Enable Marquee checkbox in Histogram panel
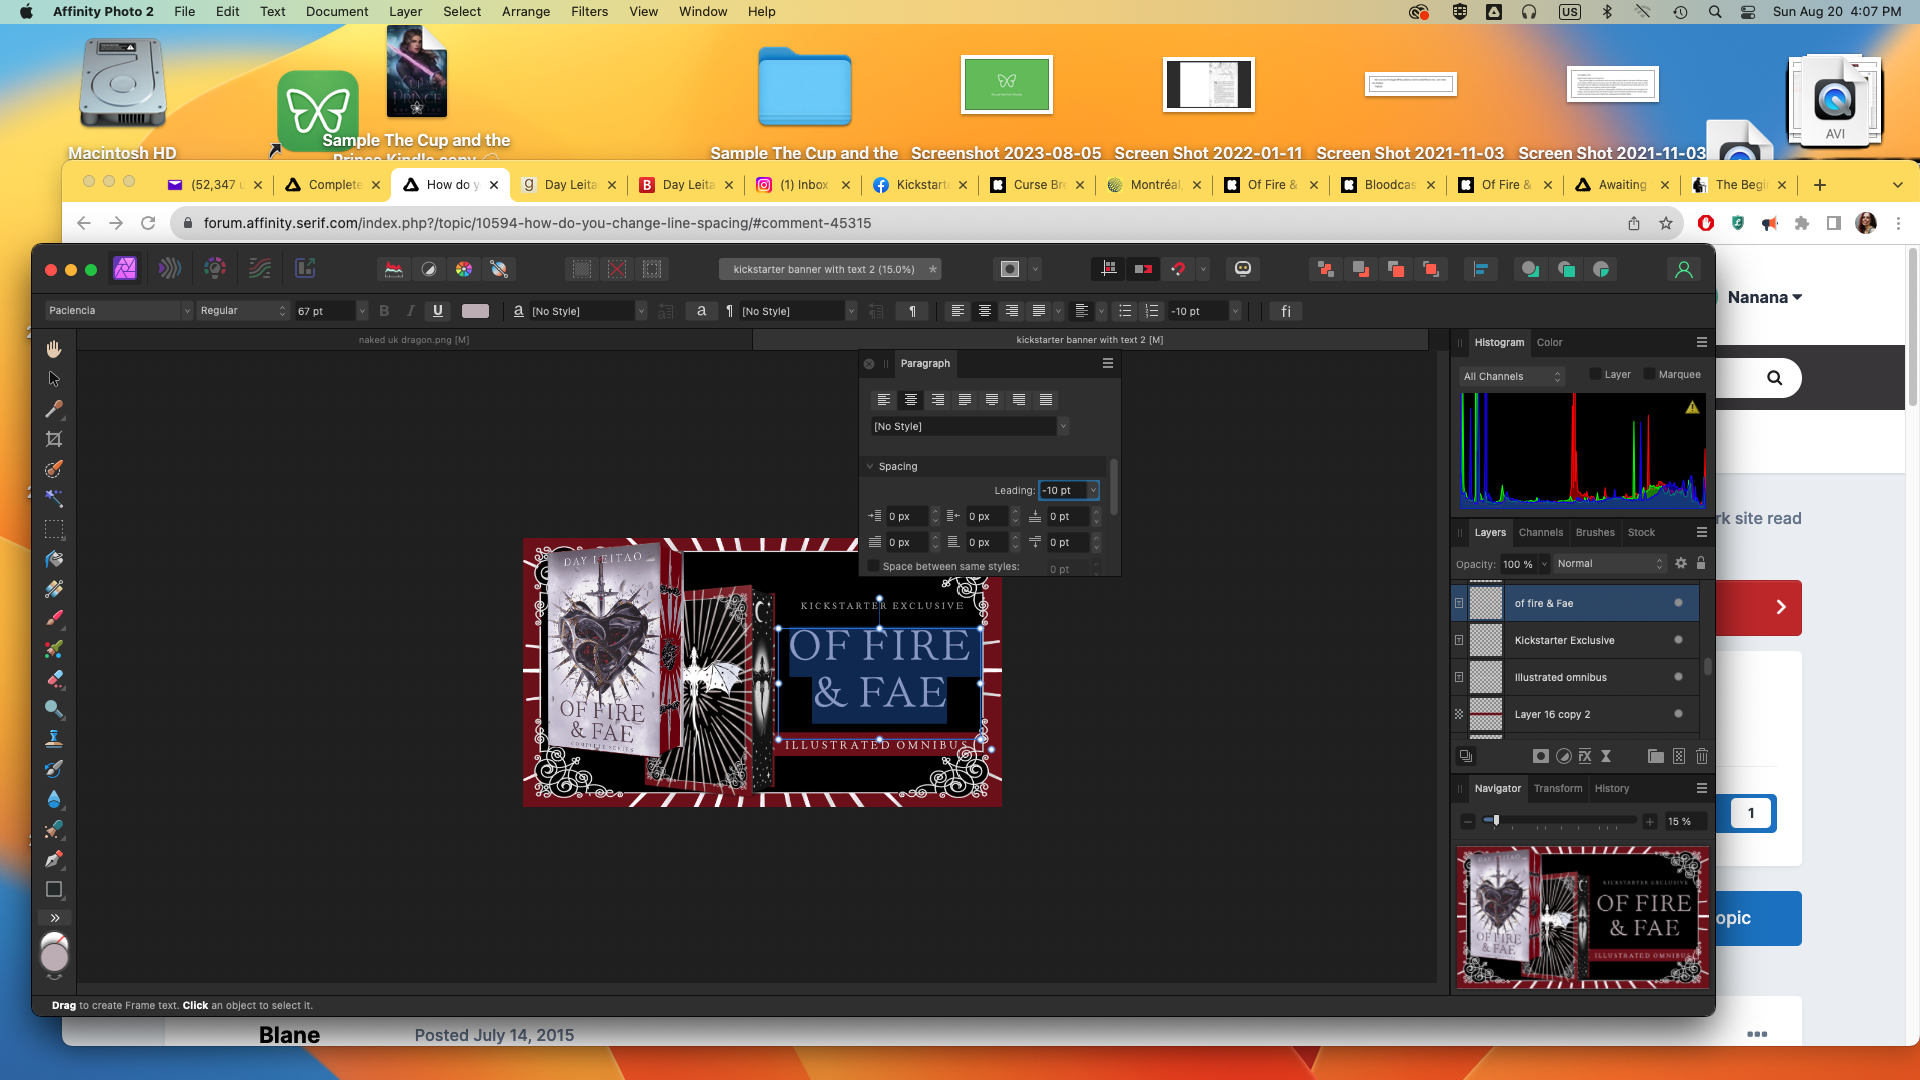Viewport: 1920px width, 1080px height. [1649, 375]
